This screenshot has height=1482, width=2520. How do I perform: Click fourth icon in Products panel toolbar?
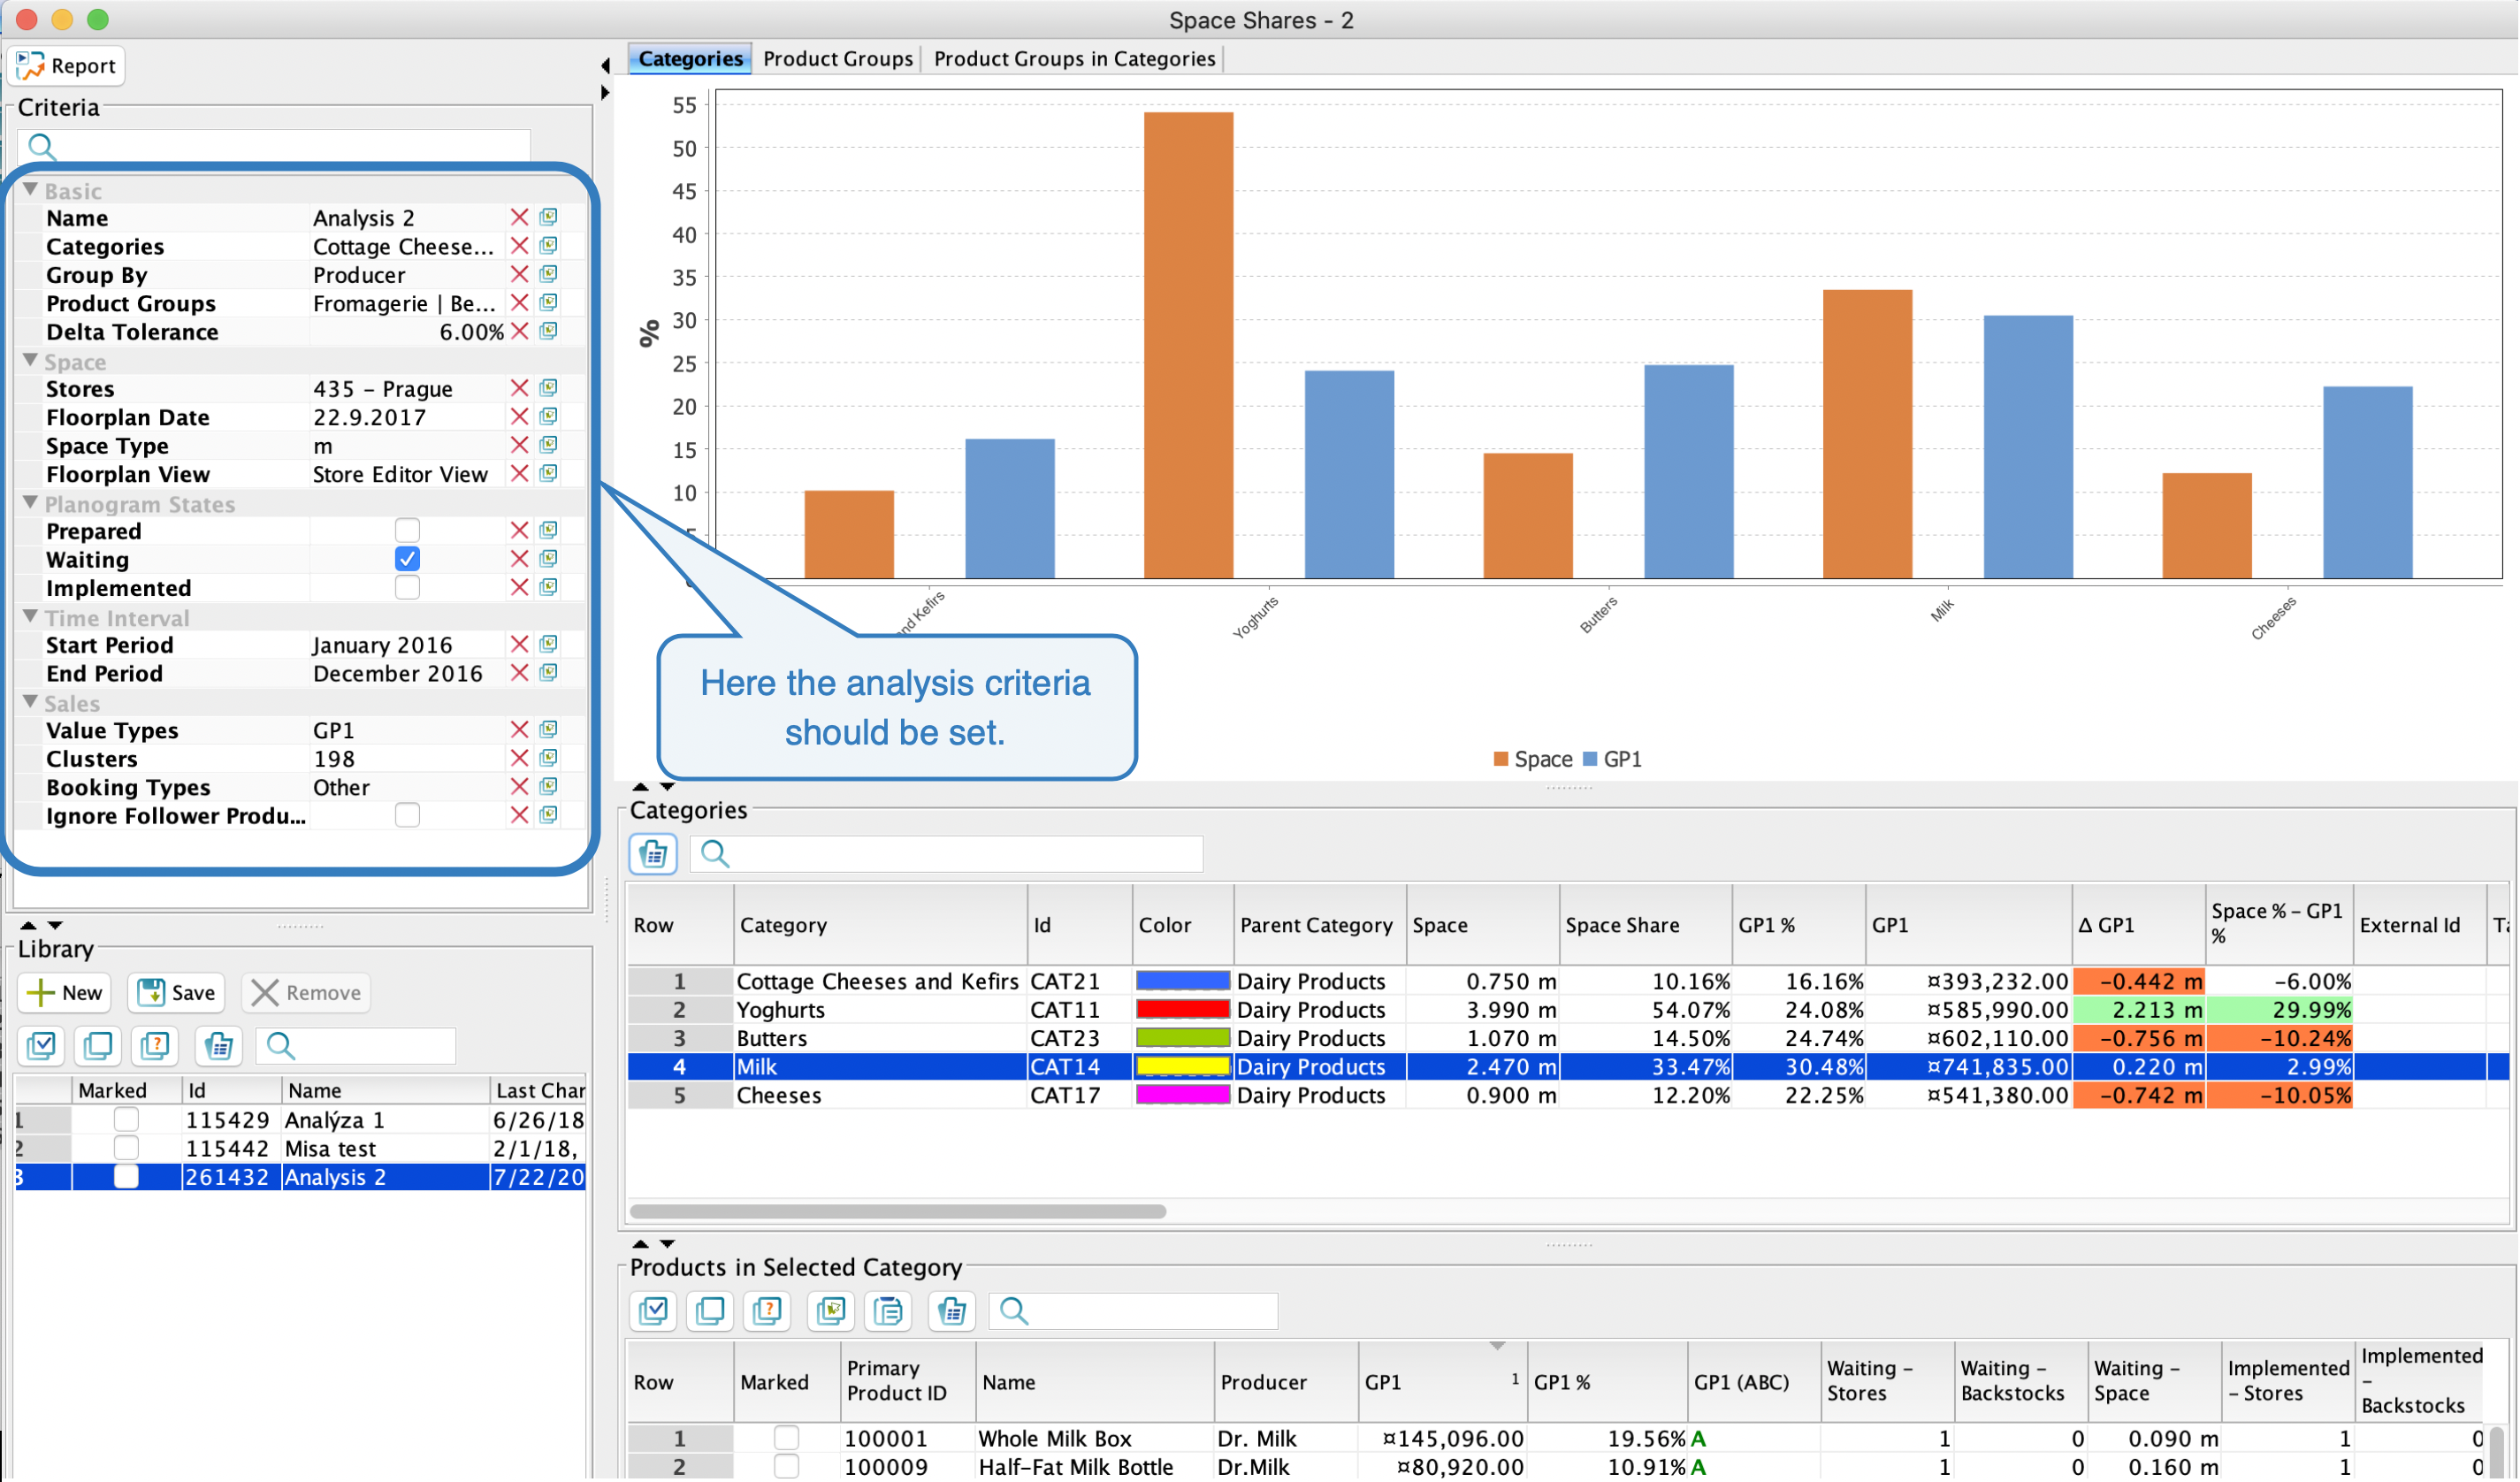tap(830, 1312)
